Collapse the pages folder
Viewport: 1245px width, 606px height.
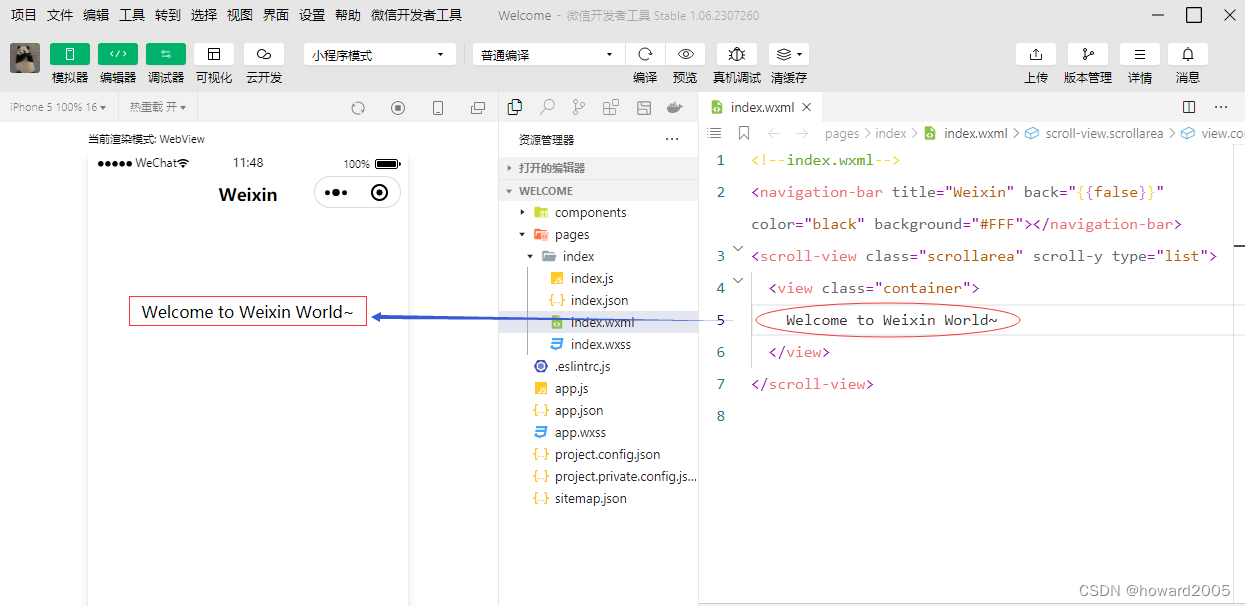click(598, 234)
